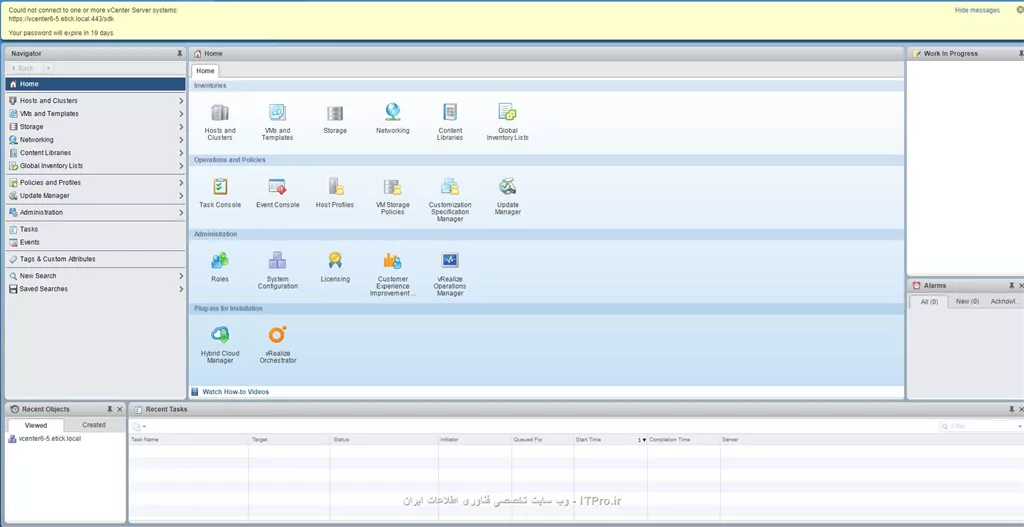Show Acknowledged alarms tab

pyautogui.click(x=1004, y=302)
